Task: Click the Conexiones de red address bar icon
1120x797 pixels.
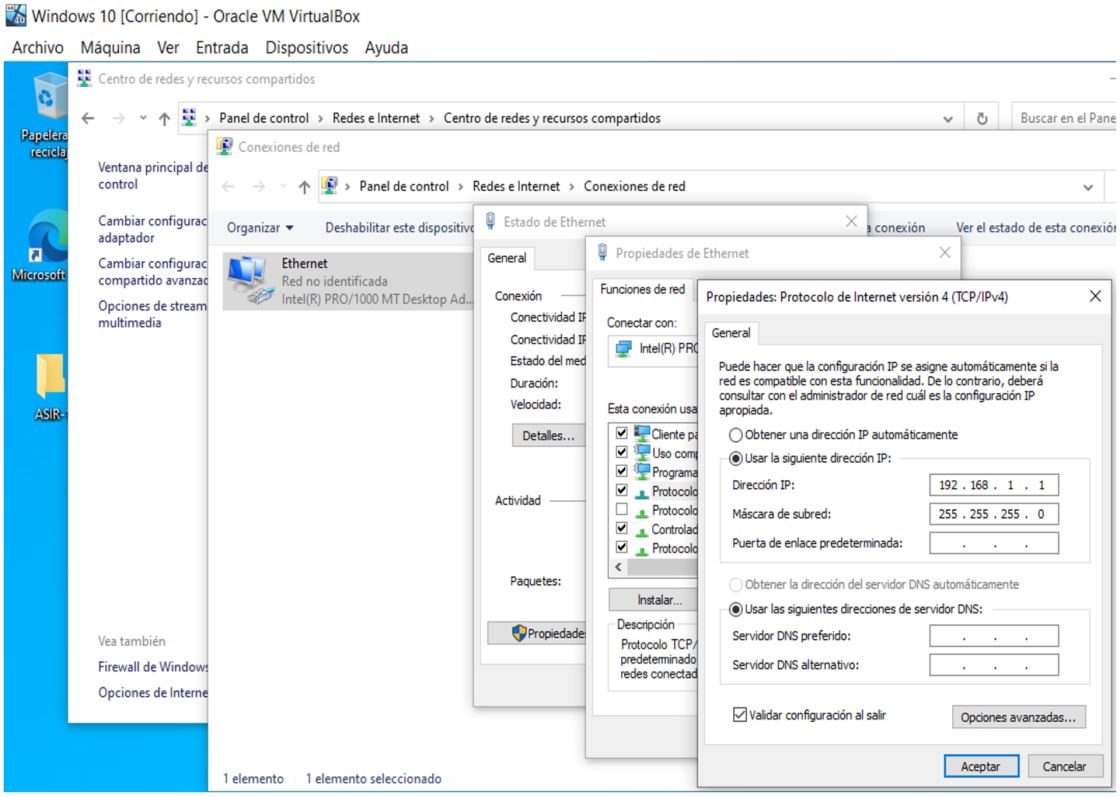Action: [329, 186]
